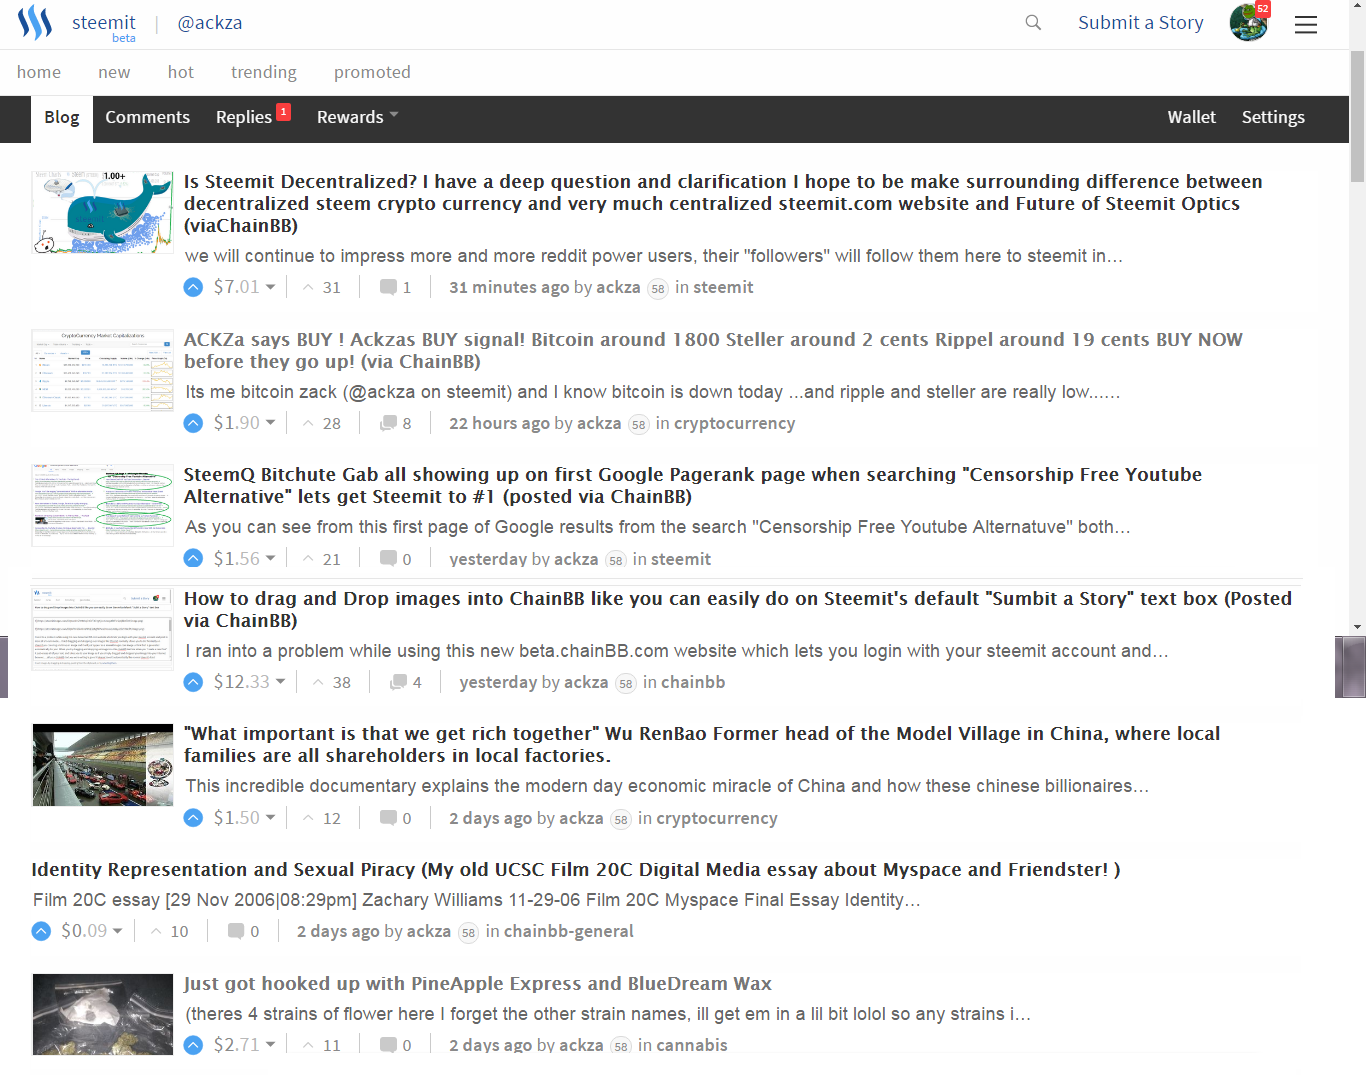Image resolution: width=1366 pixels, height=1084 pixels.
Task: Go to the hot feed
Action: coord(181,72)
